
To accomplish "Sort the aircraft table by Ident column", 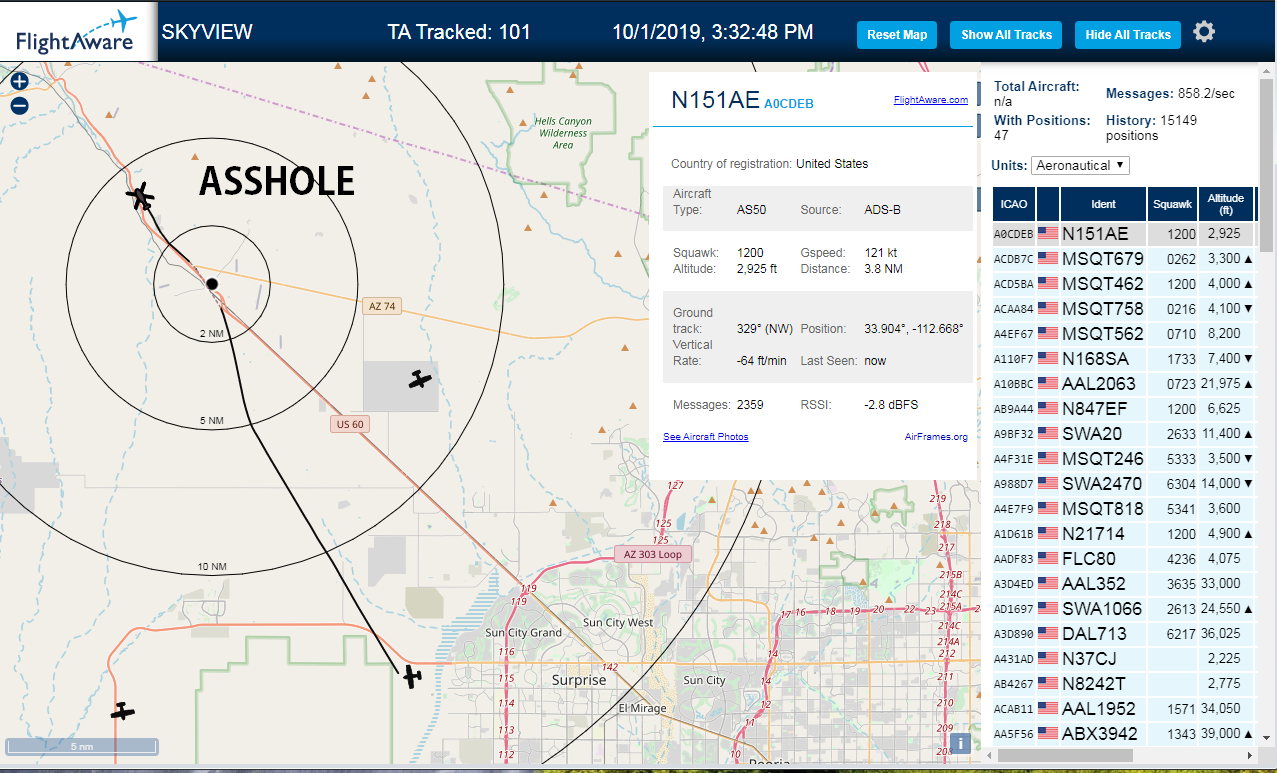I will [1103, 204].
